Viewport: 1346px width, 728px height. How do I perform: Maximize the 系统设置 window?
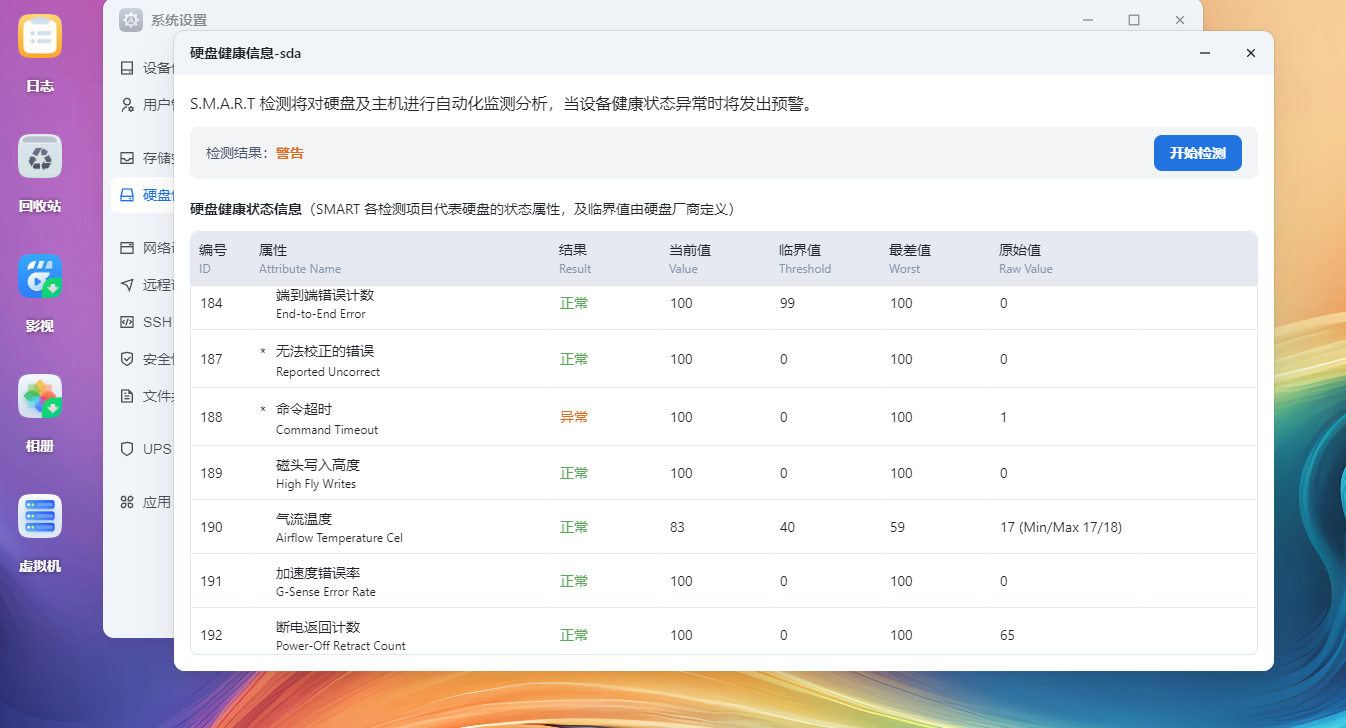1134,20
